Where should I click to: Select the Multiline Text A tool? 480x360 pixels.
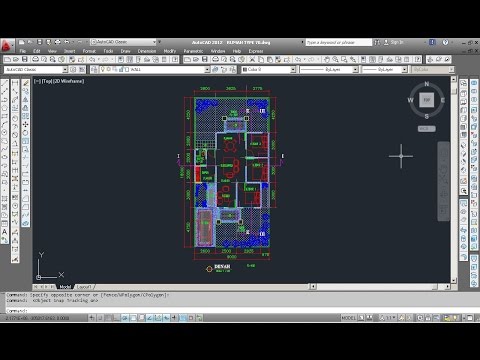[5, 232]
